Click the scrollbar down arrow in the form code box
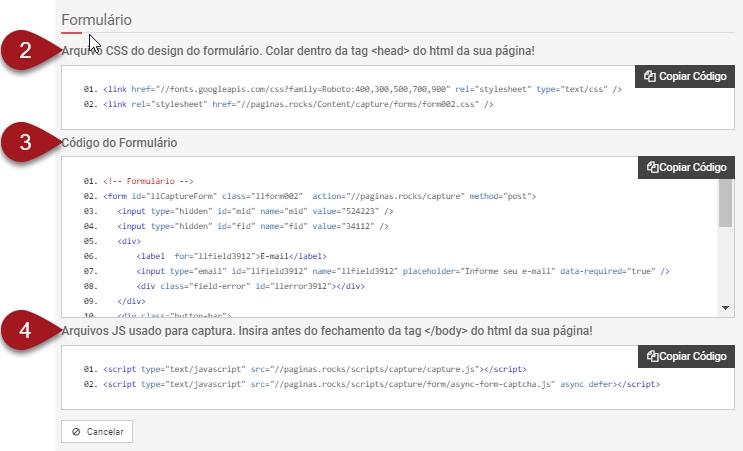 (725, 308)
